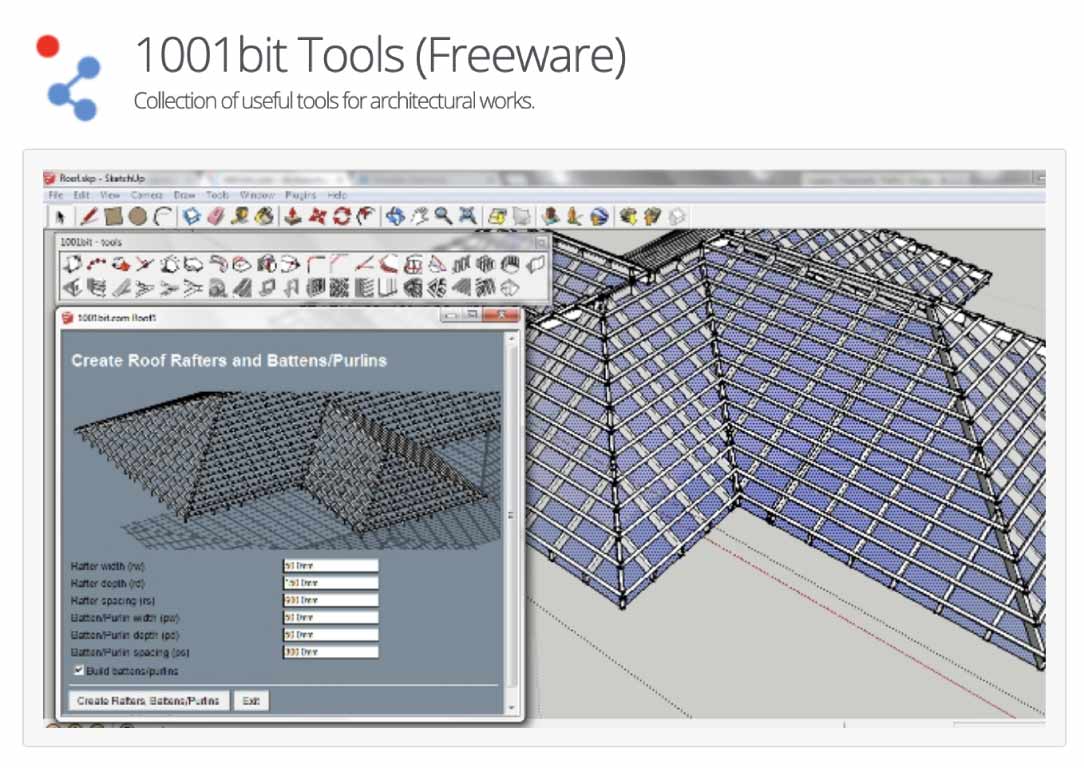The height and width of the screenshot is (768, 1084).
Task: Select the arrow Select tool in SketchUp toolbar
Action: point(60,217)
